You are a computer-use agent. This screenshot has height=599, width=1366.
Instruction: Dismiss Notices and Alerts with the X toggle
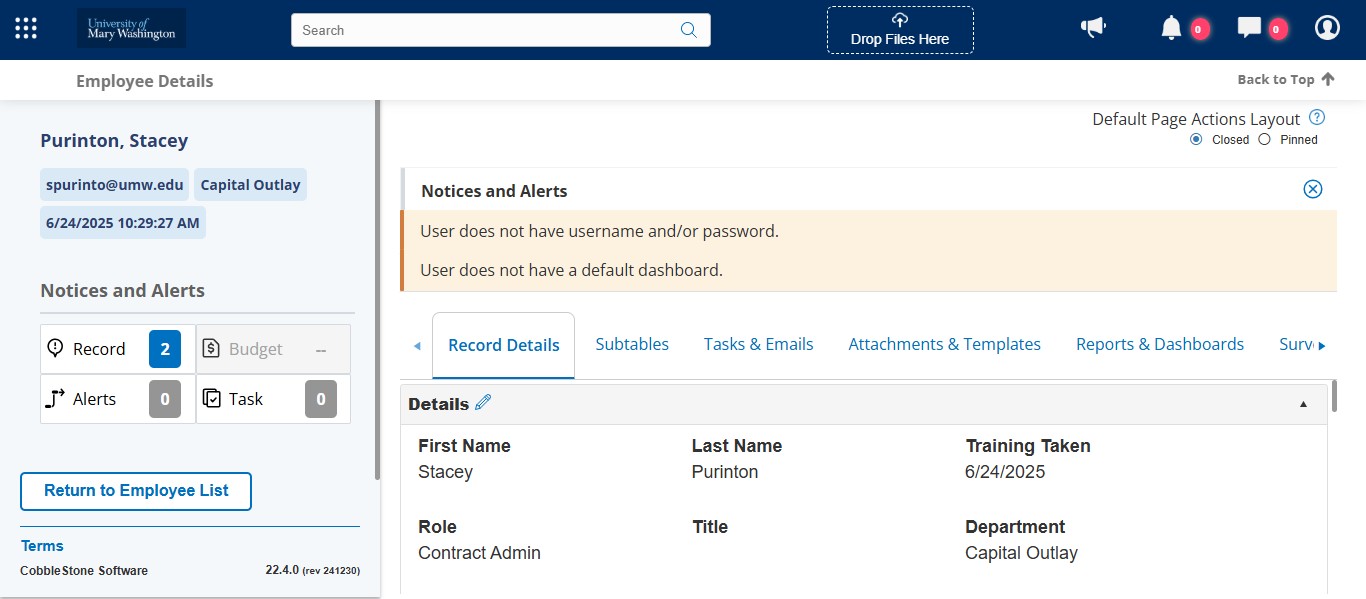click(x=1312, y=188)
